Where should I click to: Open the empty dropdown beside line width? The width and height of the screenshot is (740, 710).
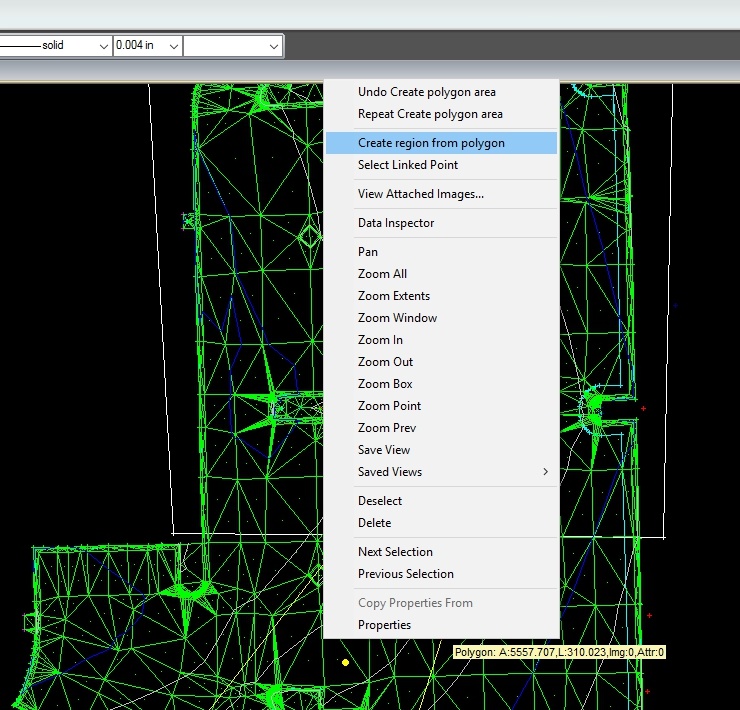tap(273, 46)
